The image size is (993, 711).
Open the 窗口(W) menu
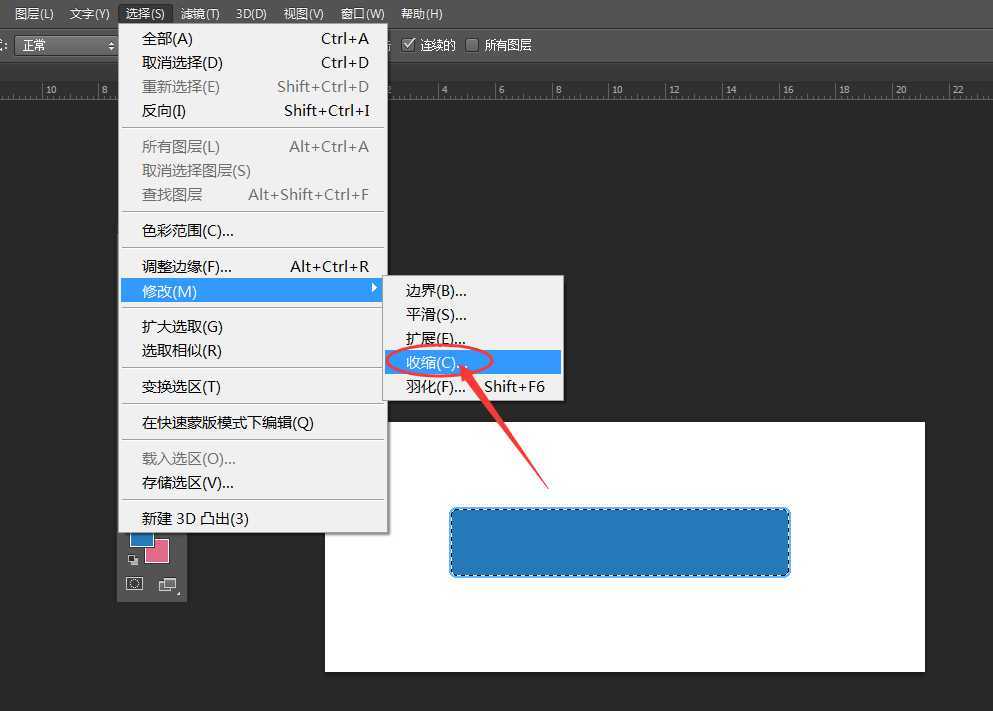[x=362, y=13]
